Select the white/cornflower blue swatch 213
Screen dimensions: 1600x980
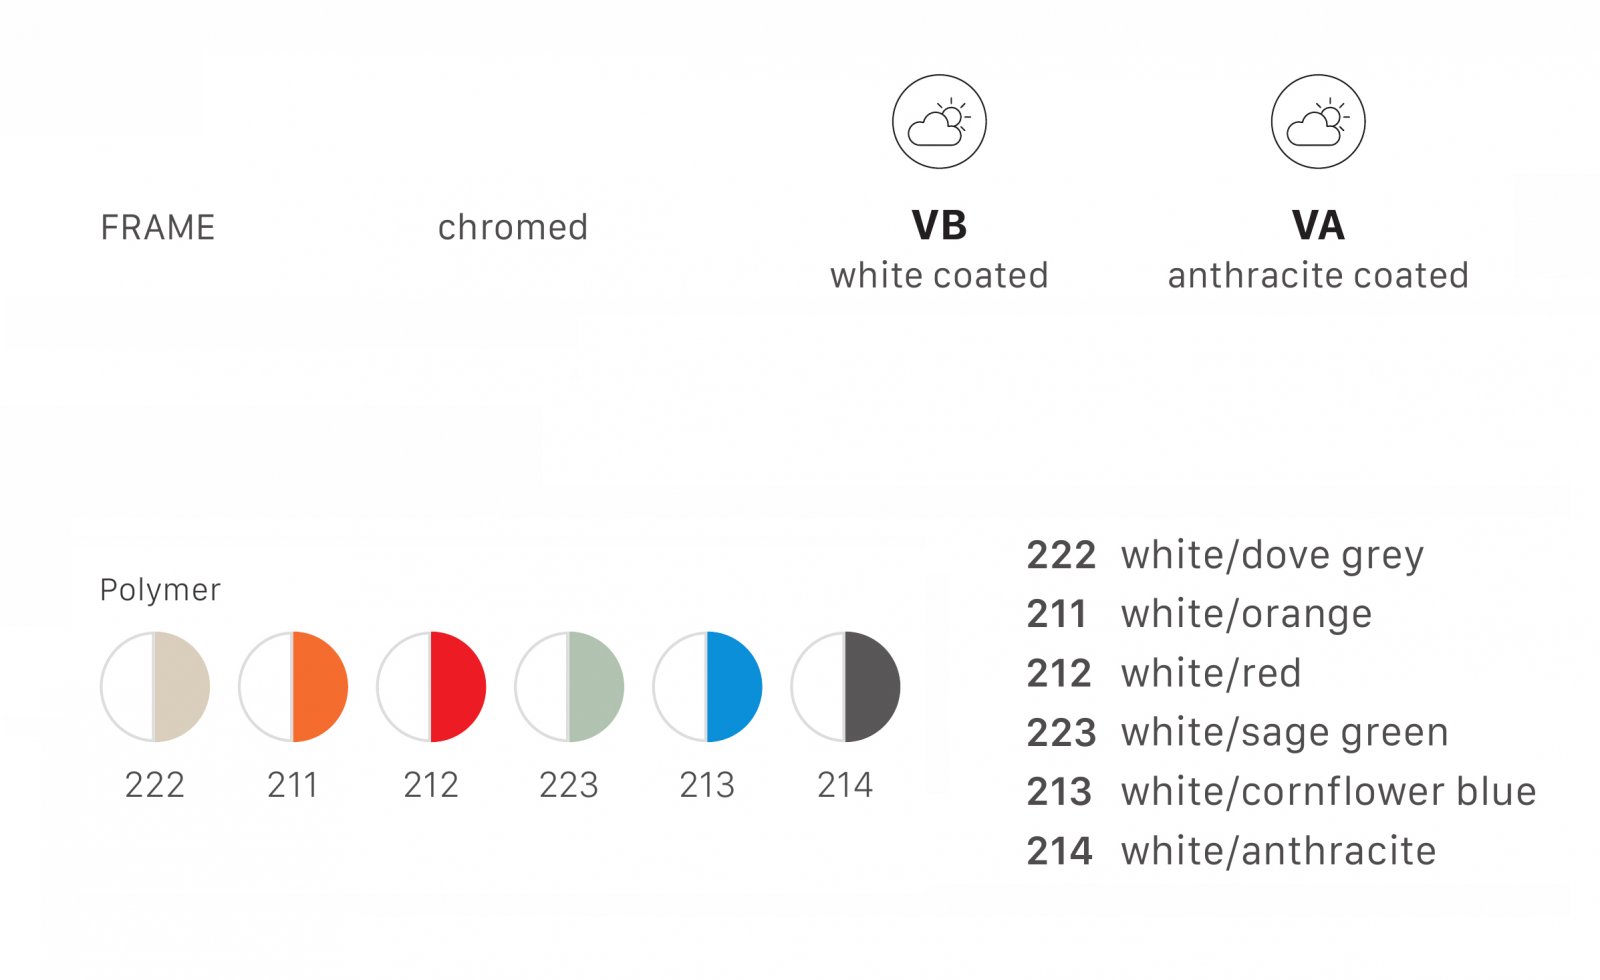[x=707, y=686]
